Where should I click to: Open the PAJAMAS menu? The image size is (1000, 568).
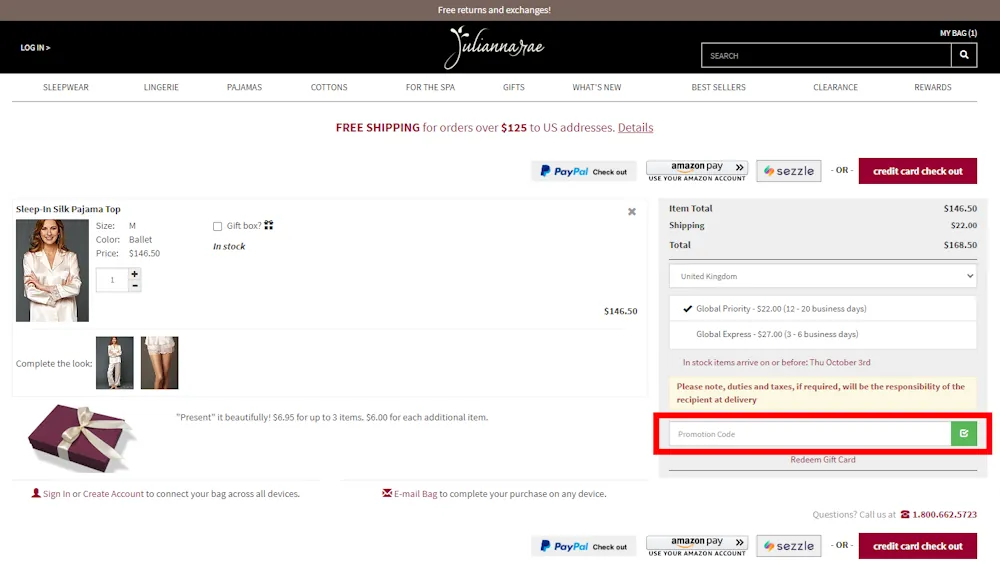tap(244, 87)
